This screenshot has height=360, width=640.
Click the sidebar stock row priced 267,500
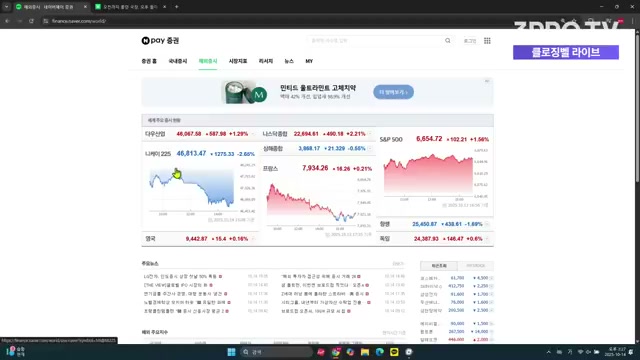457,332
